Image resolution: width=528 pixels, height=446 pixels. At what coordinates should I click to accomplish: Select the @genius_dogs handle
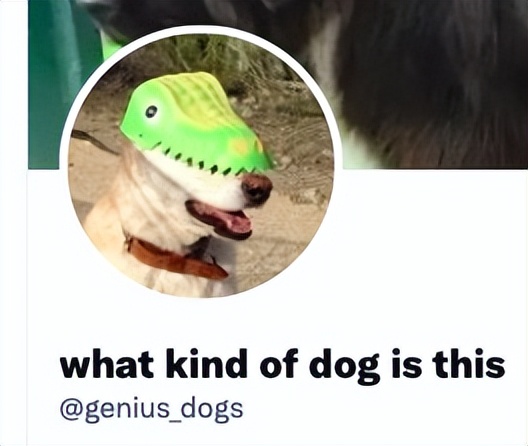click(151, 409)
